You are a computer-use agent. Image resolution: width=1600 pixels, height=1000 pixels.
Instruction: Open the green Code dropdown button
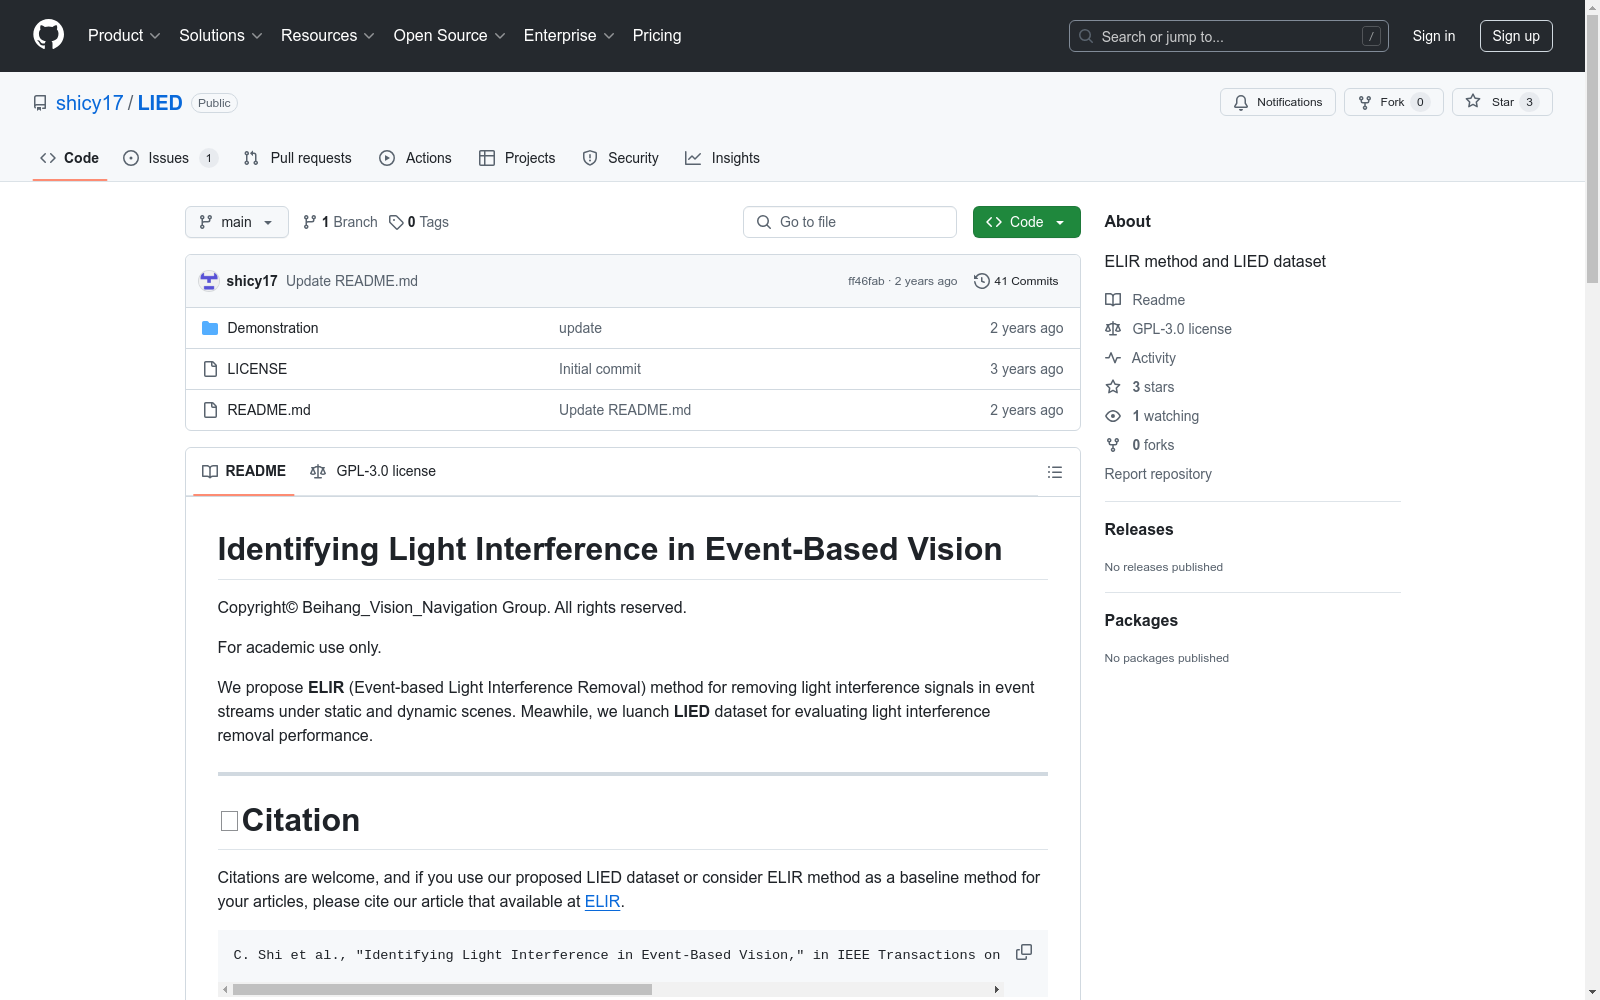click(x=1027, y=222)
